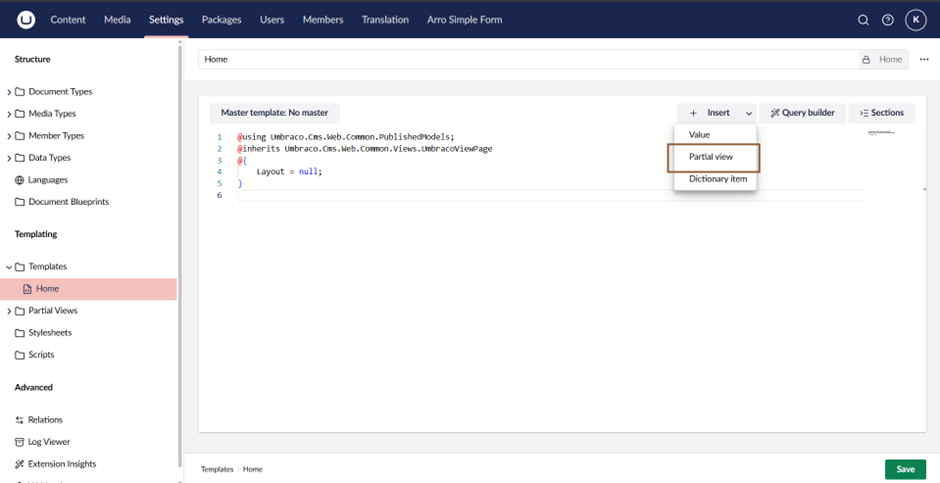Expand the Media Types tree node
Viewport: 940px width, 483px height.
pos(9,114)
